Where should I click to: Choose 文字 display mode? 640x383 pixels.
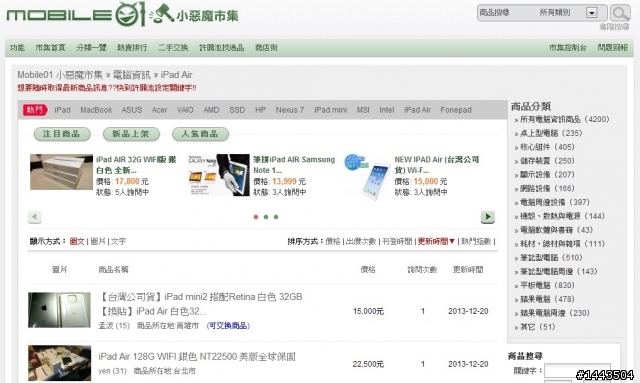coord(118,241)
